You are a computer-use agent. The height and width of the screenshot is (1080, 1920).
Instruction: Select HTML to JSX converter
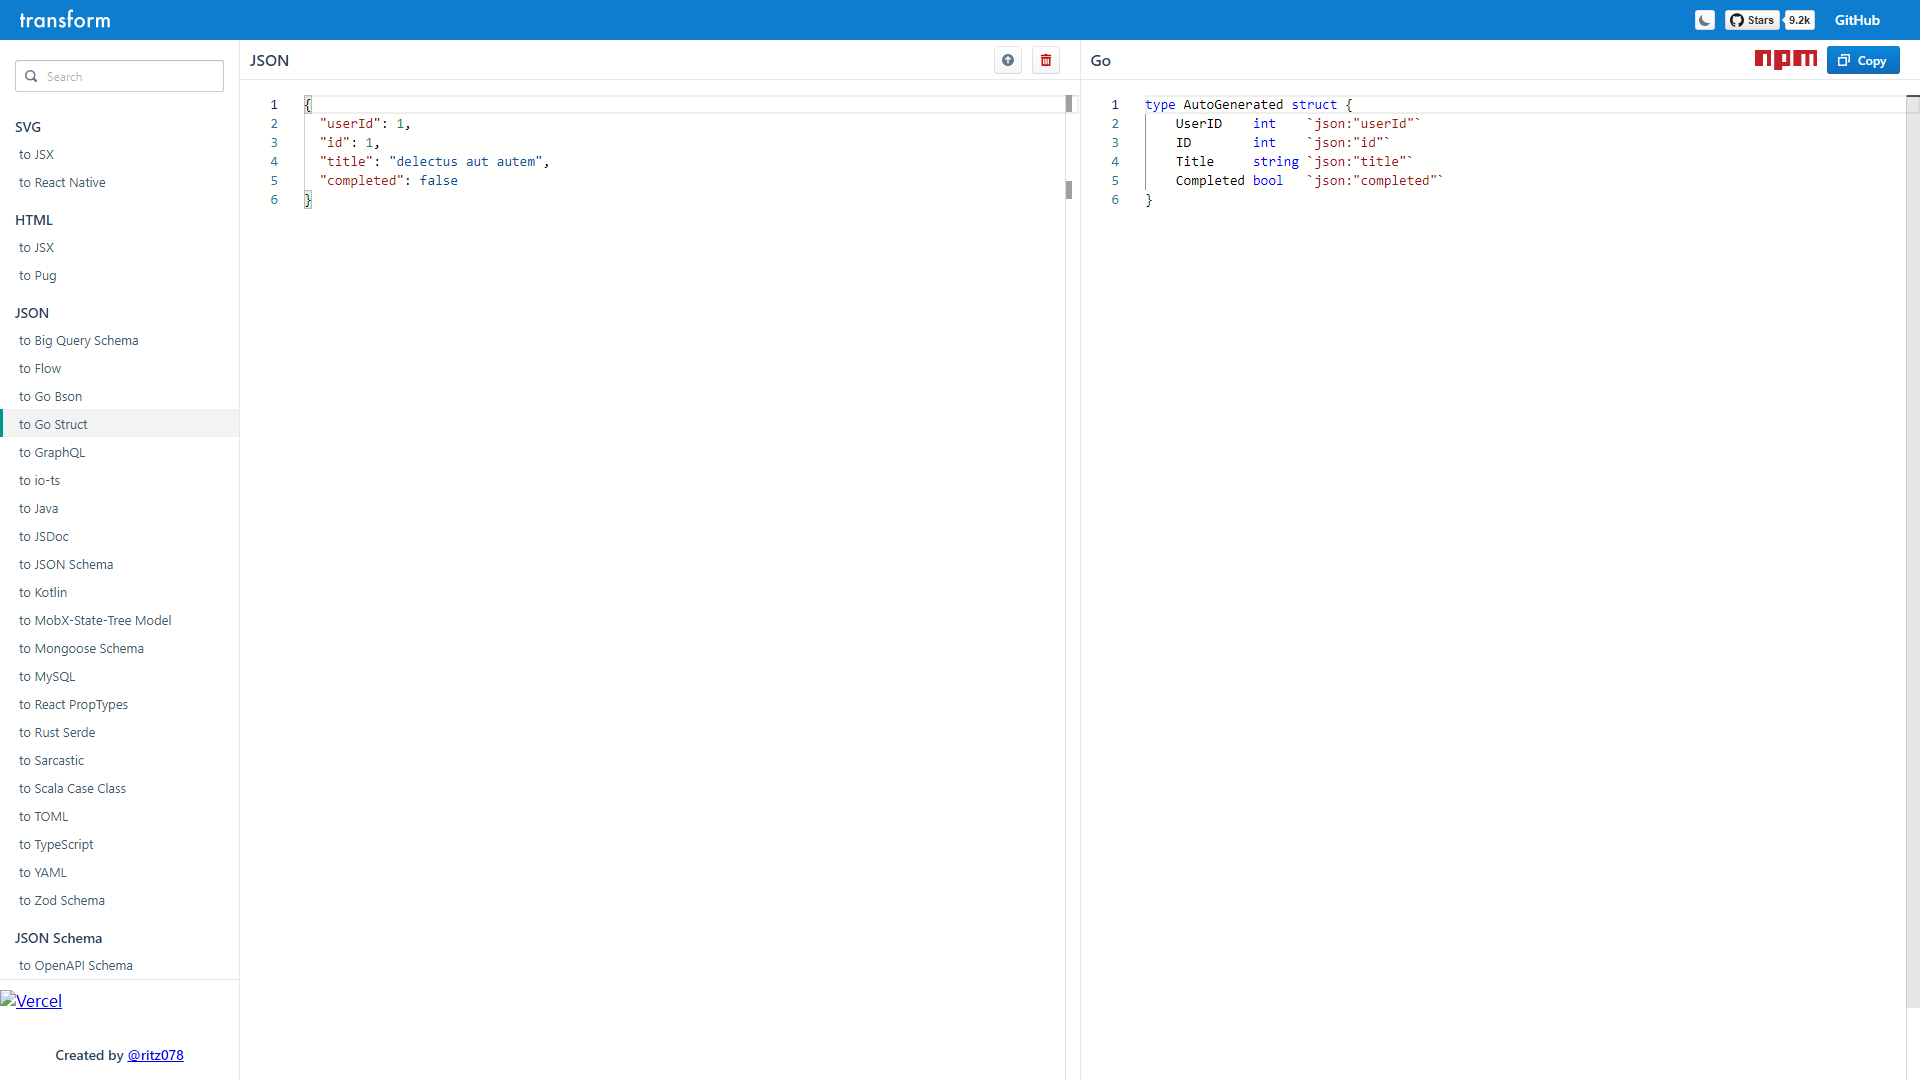pyautogui.click(x=120, y=247)
